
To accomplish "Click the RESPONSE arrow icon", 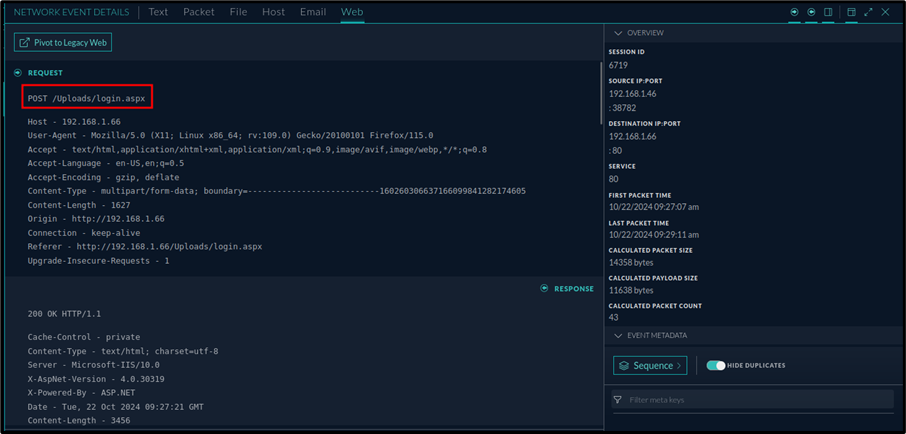I will point(544,289).
